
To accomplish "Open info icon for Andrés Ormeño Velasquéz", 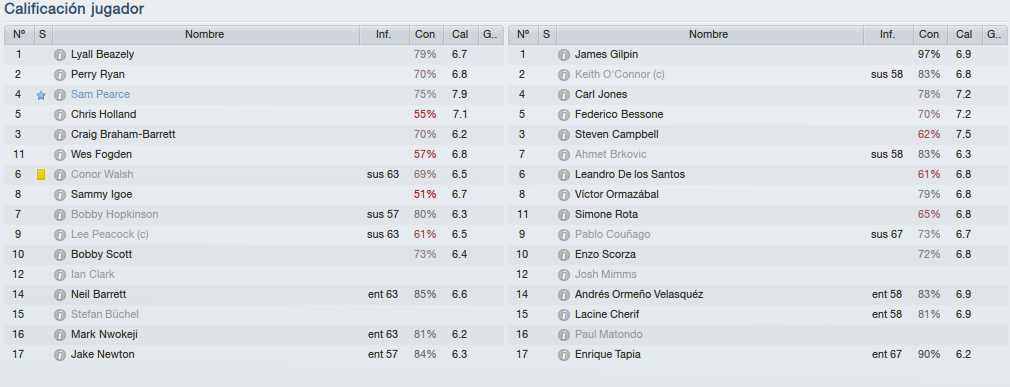I will coord(564,294).
